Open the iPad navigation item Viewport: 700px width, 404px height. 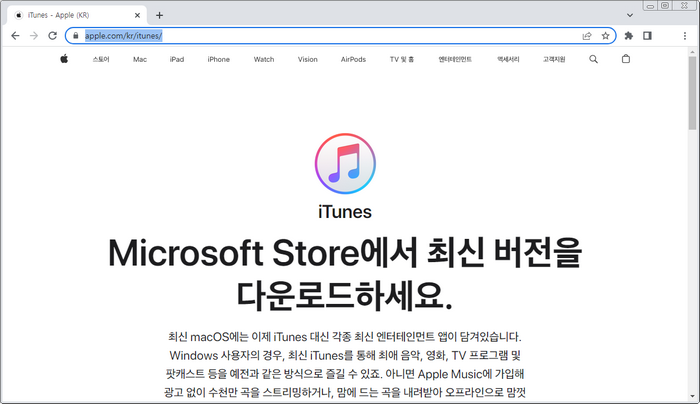coord(177,59)
